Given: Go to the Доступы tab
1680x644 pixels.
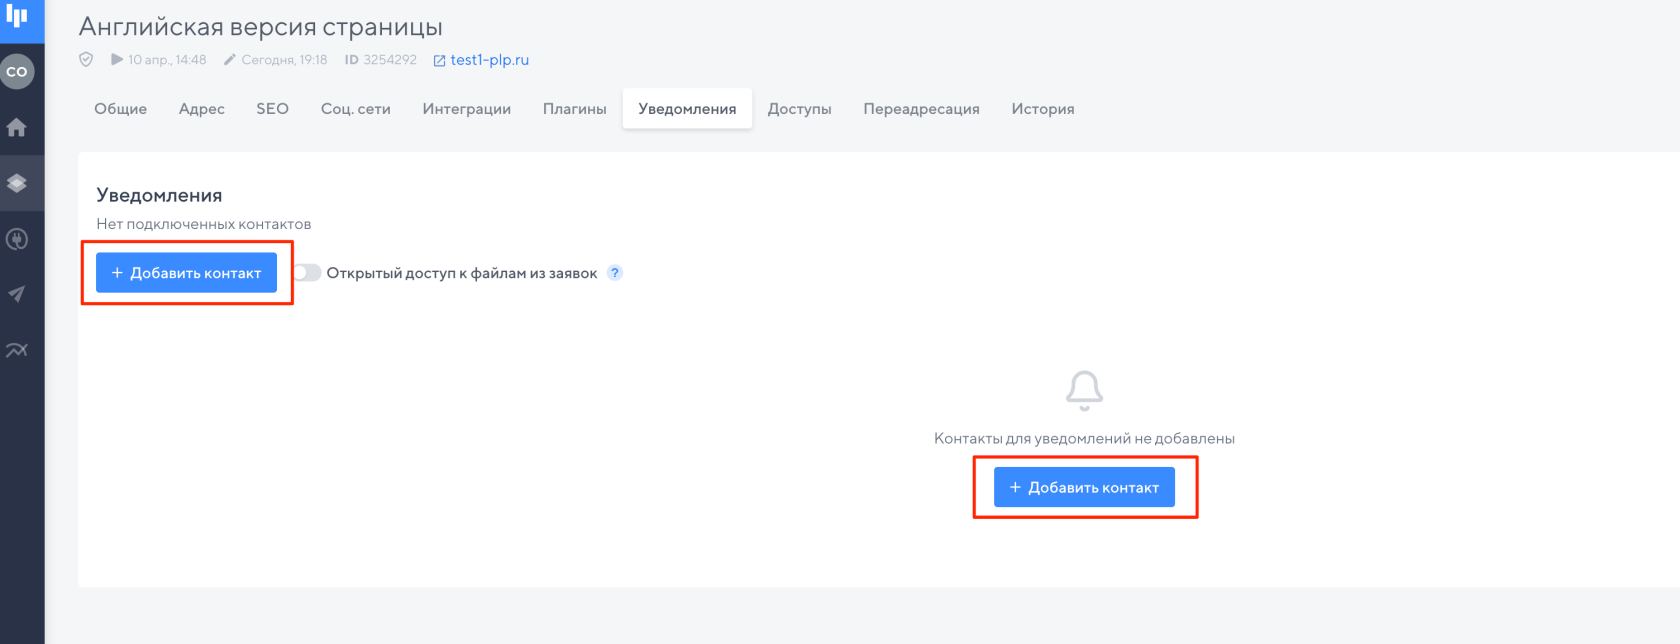Looking at the screenshot, I should coord(800,109).
